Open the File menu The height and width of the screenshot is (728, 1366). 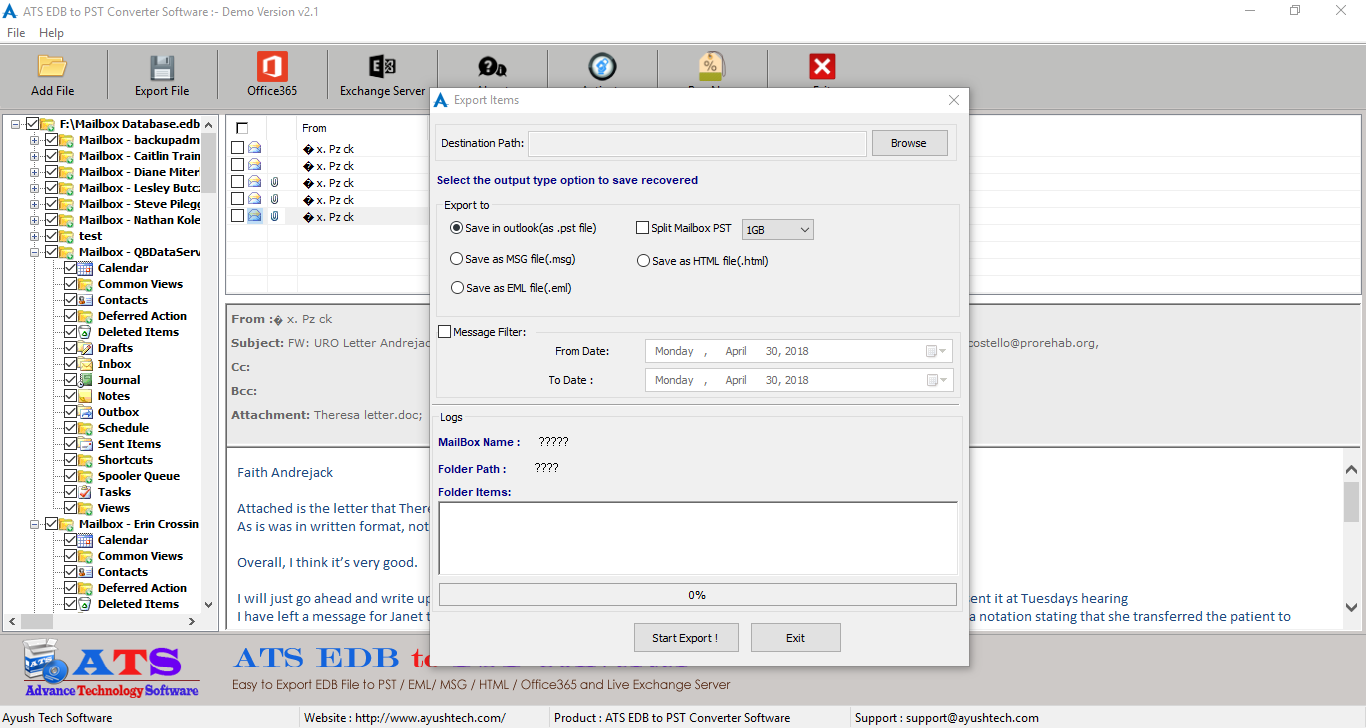pos(16,33)
